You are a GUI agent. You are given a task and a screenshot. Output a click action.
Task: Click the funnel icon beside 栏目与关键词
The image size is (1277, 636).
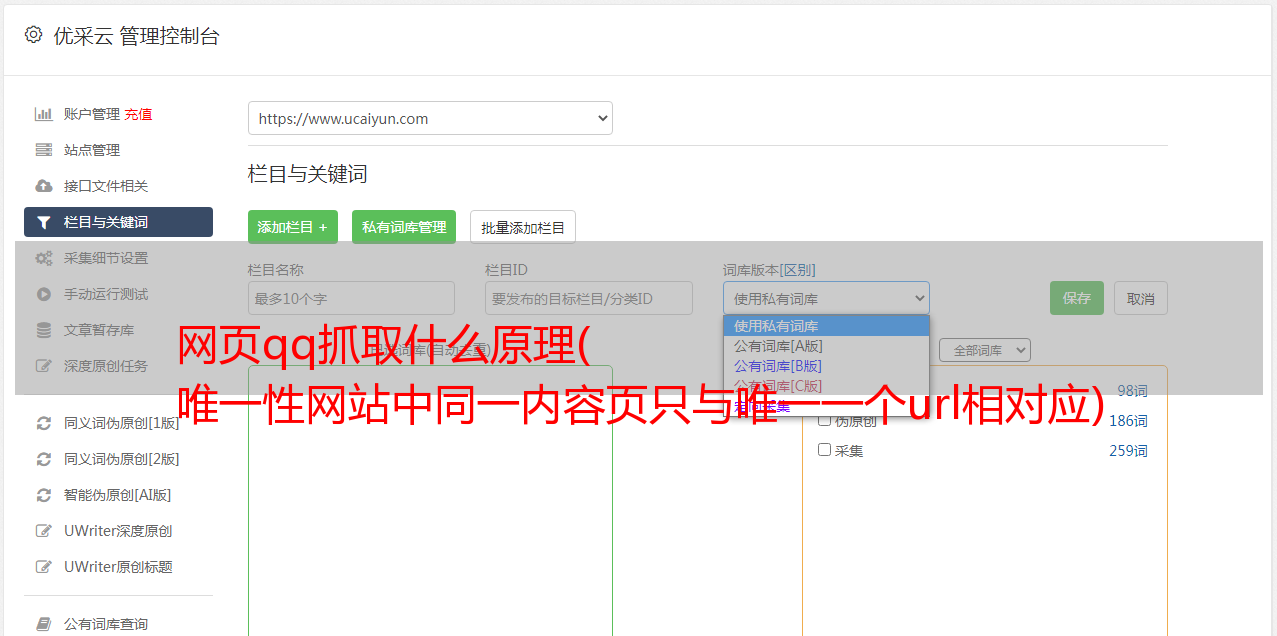(43, 222)
